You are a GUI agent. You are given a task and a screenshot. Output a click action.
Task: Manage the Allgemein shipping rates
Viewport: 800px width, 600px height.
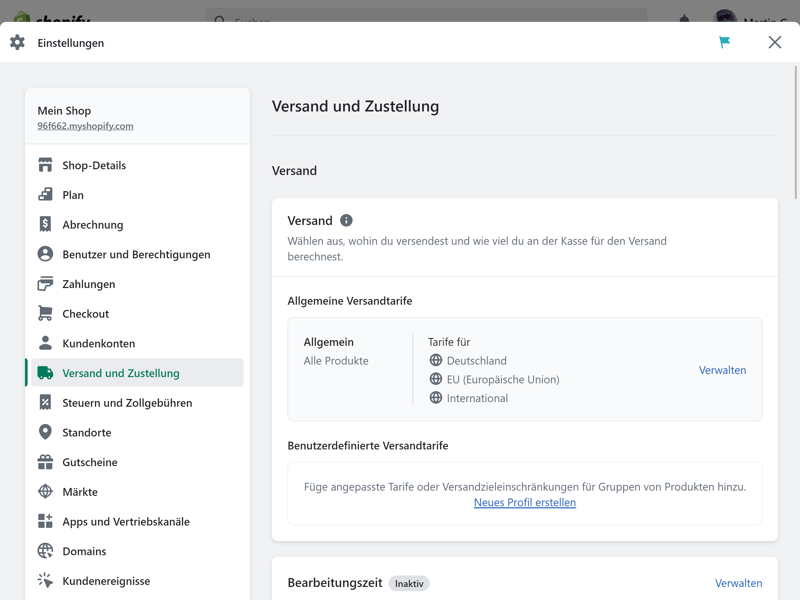pos(722,370)
